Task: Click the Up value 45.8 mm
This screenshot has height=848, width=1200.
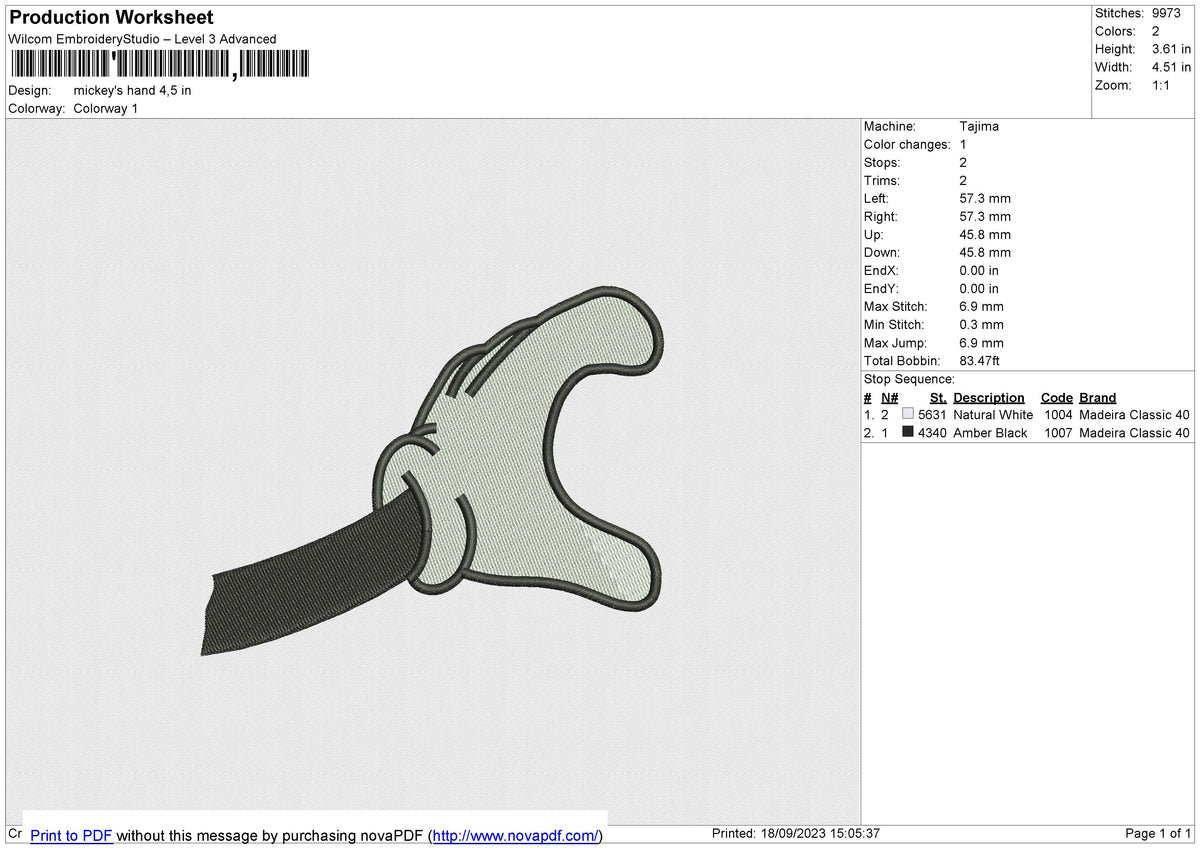Action: (x=985, y=235)
